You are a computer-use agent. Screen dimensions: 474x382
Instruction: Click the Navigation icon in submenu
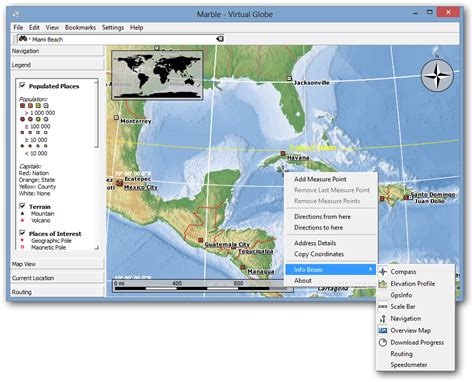[383, 319]
